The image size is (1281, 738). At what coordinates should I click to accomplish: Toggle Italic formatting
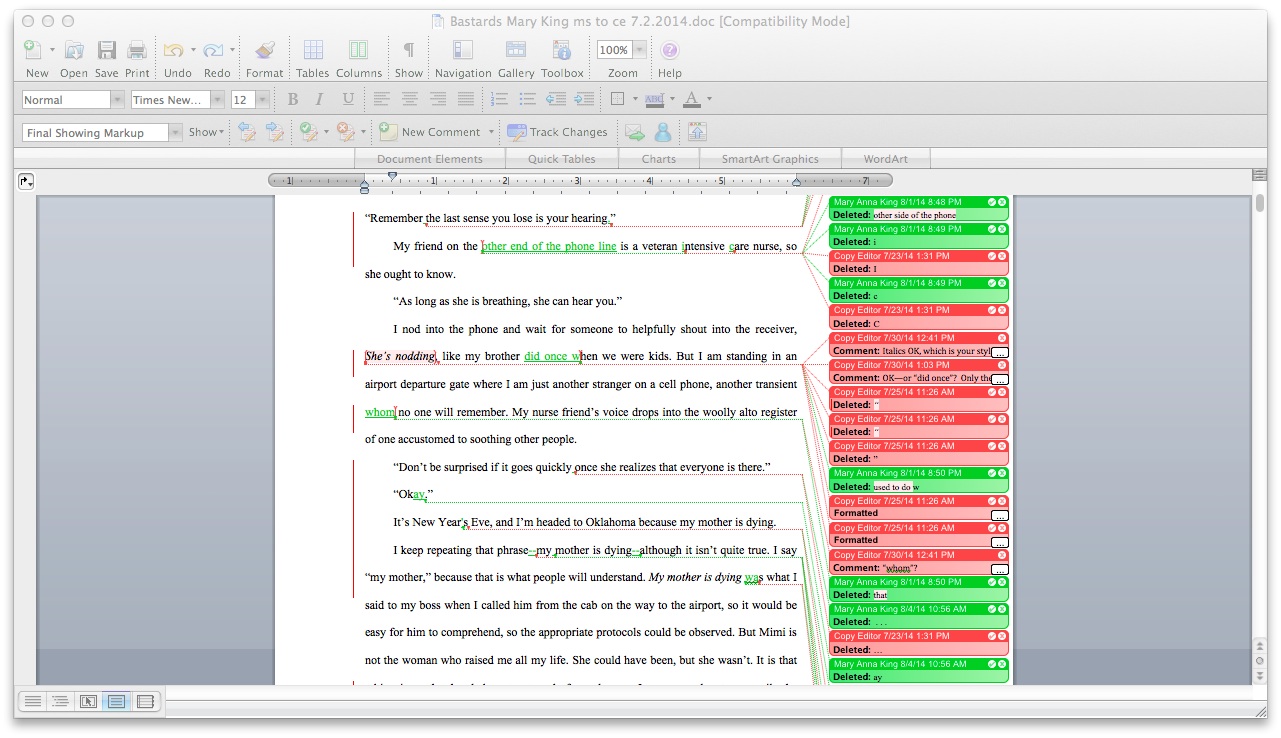point(320,99)
